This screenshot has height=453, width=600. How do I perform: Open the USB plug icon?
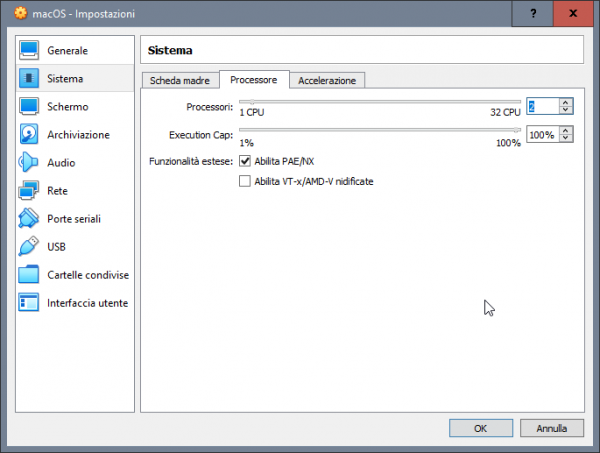pyautogui.click(x=29, y=246)
